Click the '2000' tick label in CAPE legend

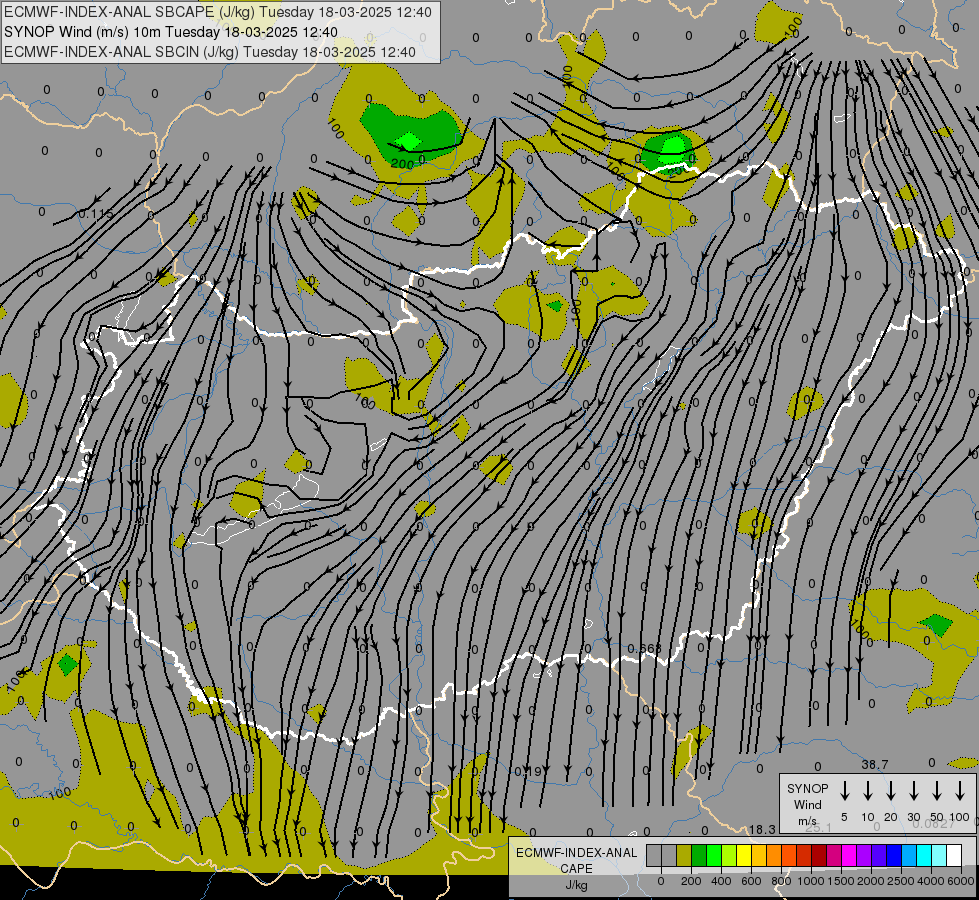(871, 881)
